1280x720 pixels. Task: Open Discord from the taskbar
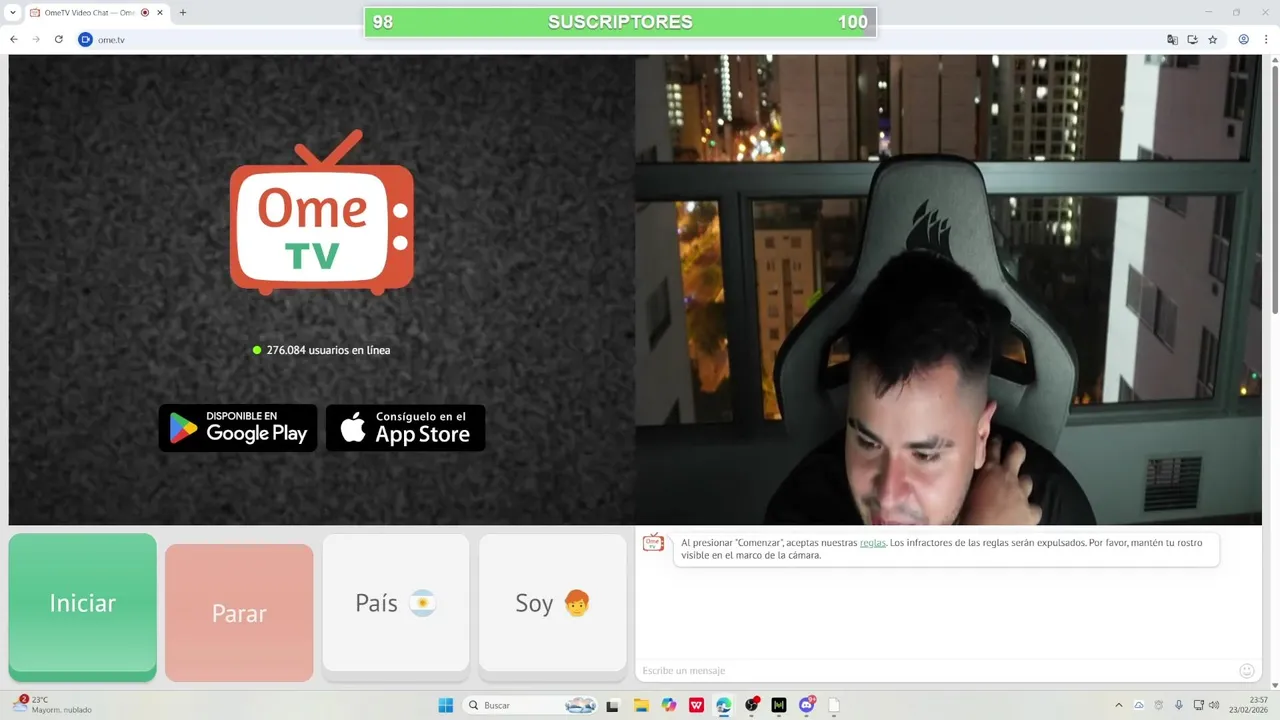point(807,705)
